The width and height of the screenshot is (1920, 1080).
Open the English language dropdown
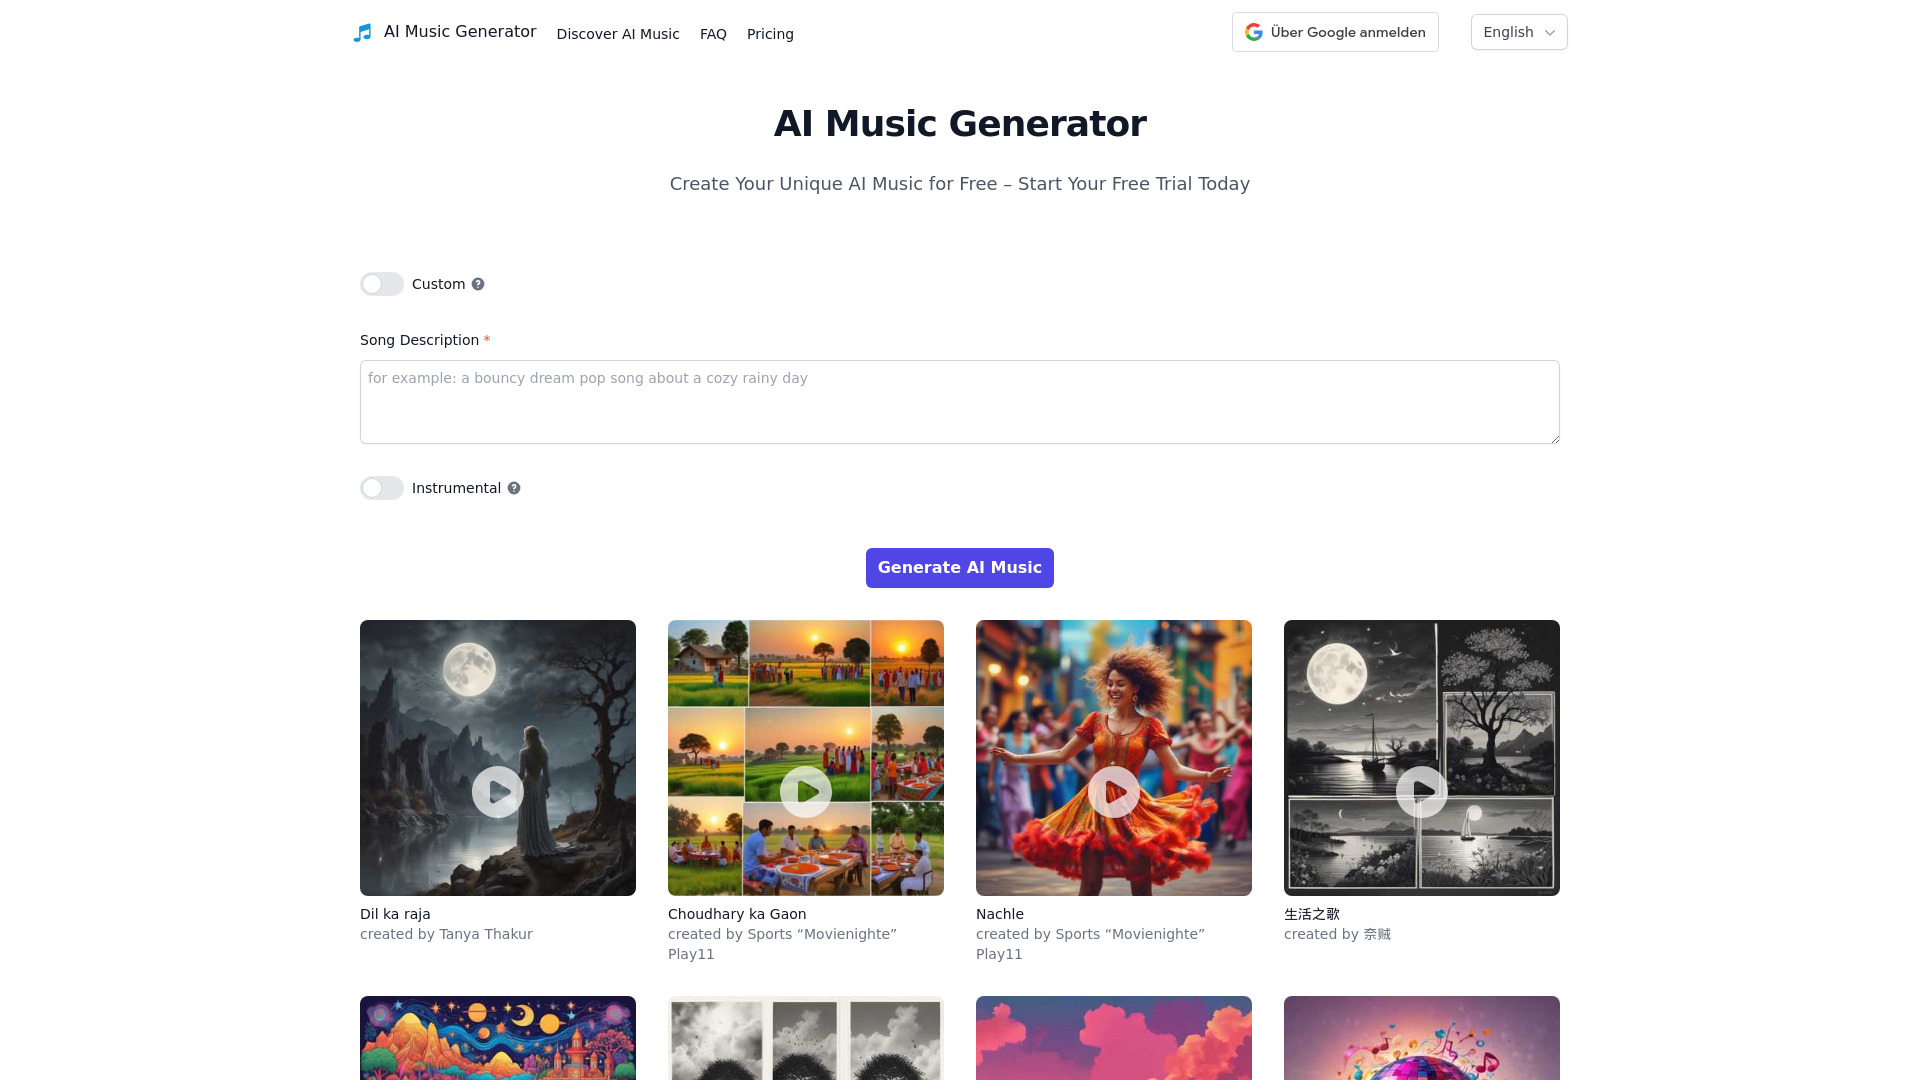tap(1519, 32)
